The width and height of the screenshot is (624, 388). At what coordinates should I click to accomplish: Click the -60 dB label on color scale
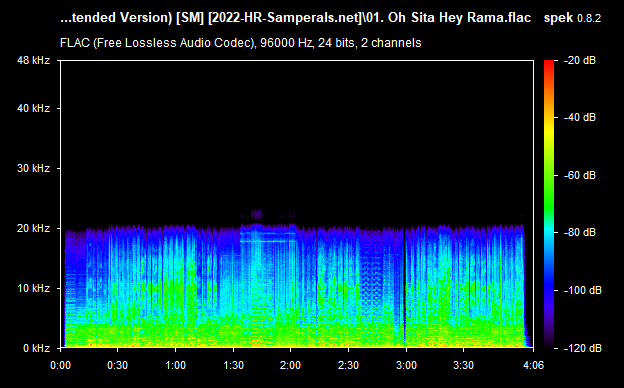click(x=580, y=175)
